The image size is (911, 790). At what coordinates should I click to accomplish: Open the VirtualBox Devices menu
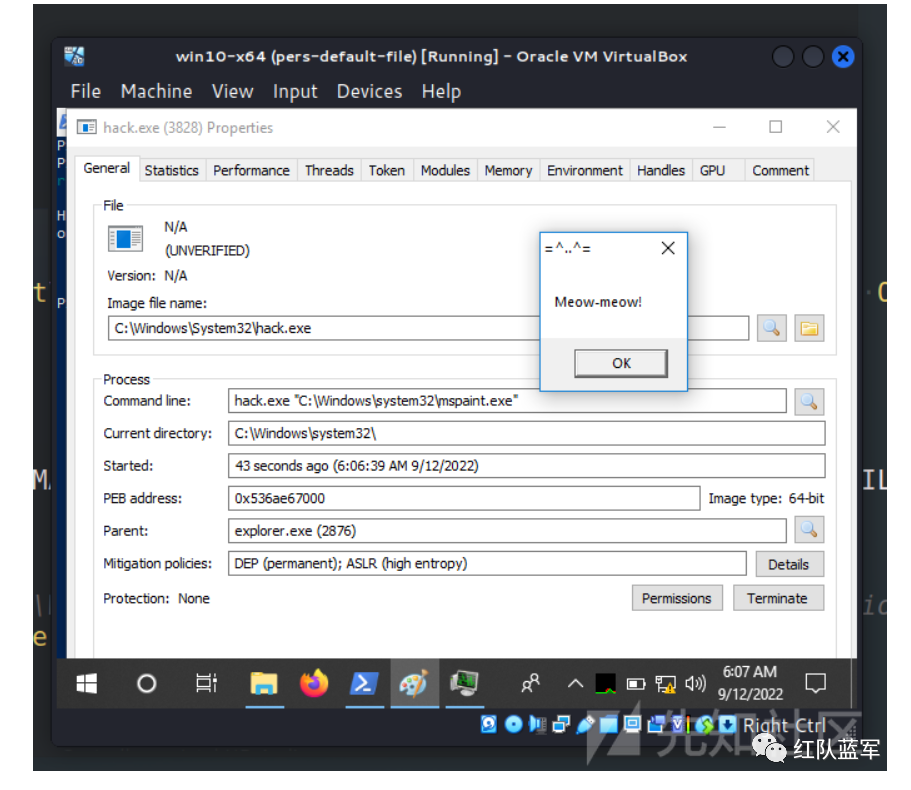coord(370,91)
